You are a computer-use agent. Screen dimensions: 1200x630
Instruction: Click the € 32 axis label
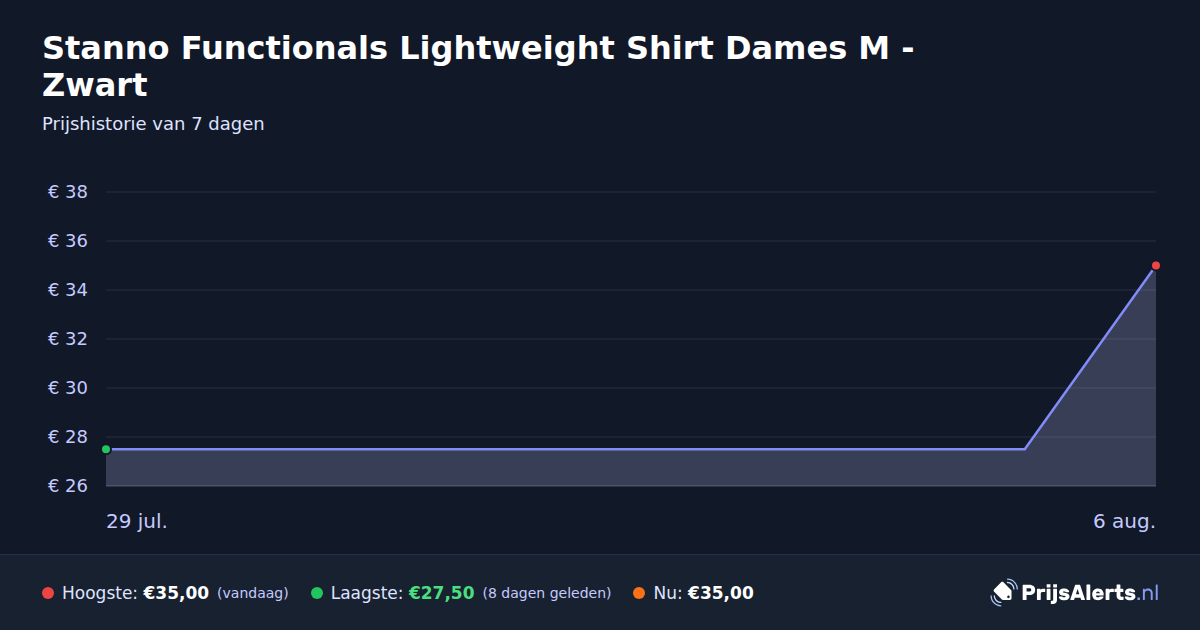point(68,339)
